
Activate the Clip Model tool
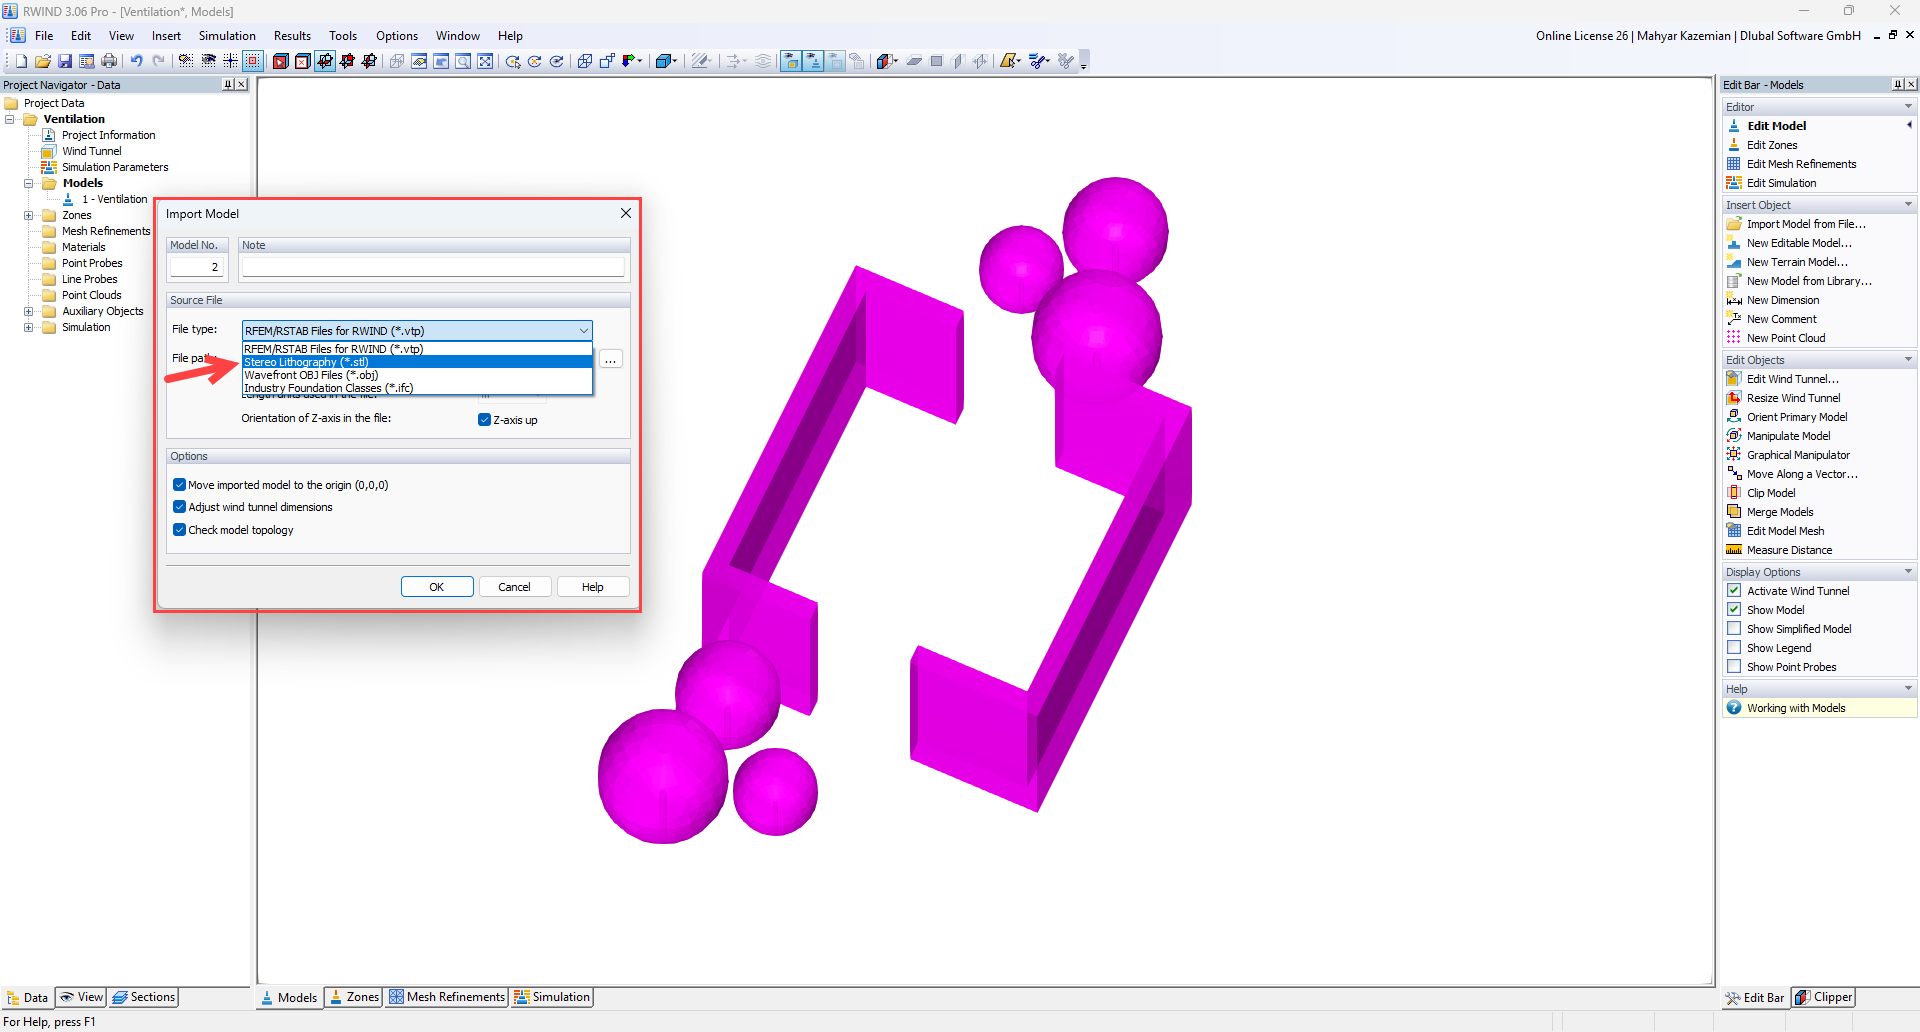[1769, 492]
